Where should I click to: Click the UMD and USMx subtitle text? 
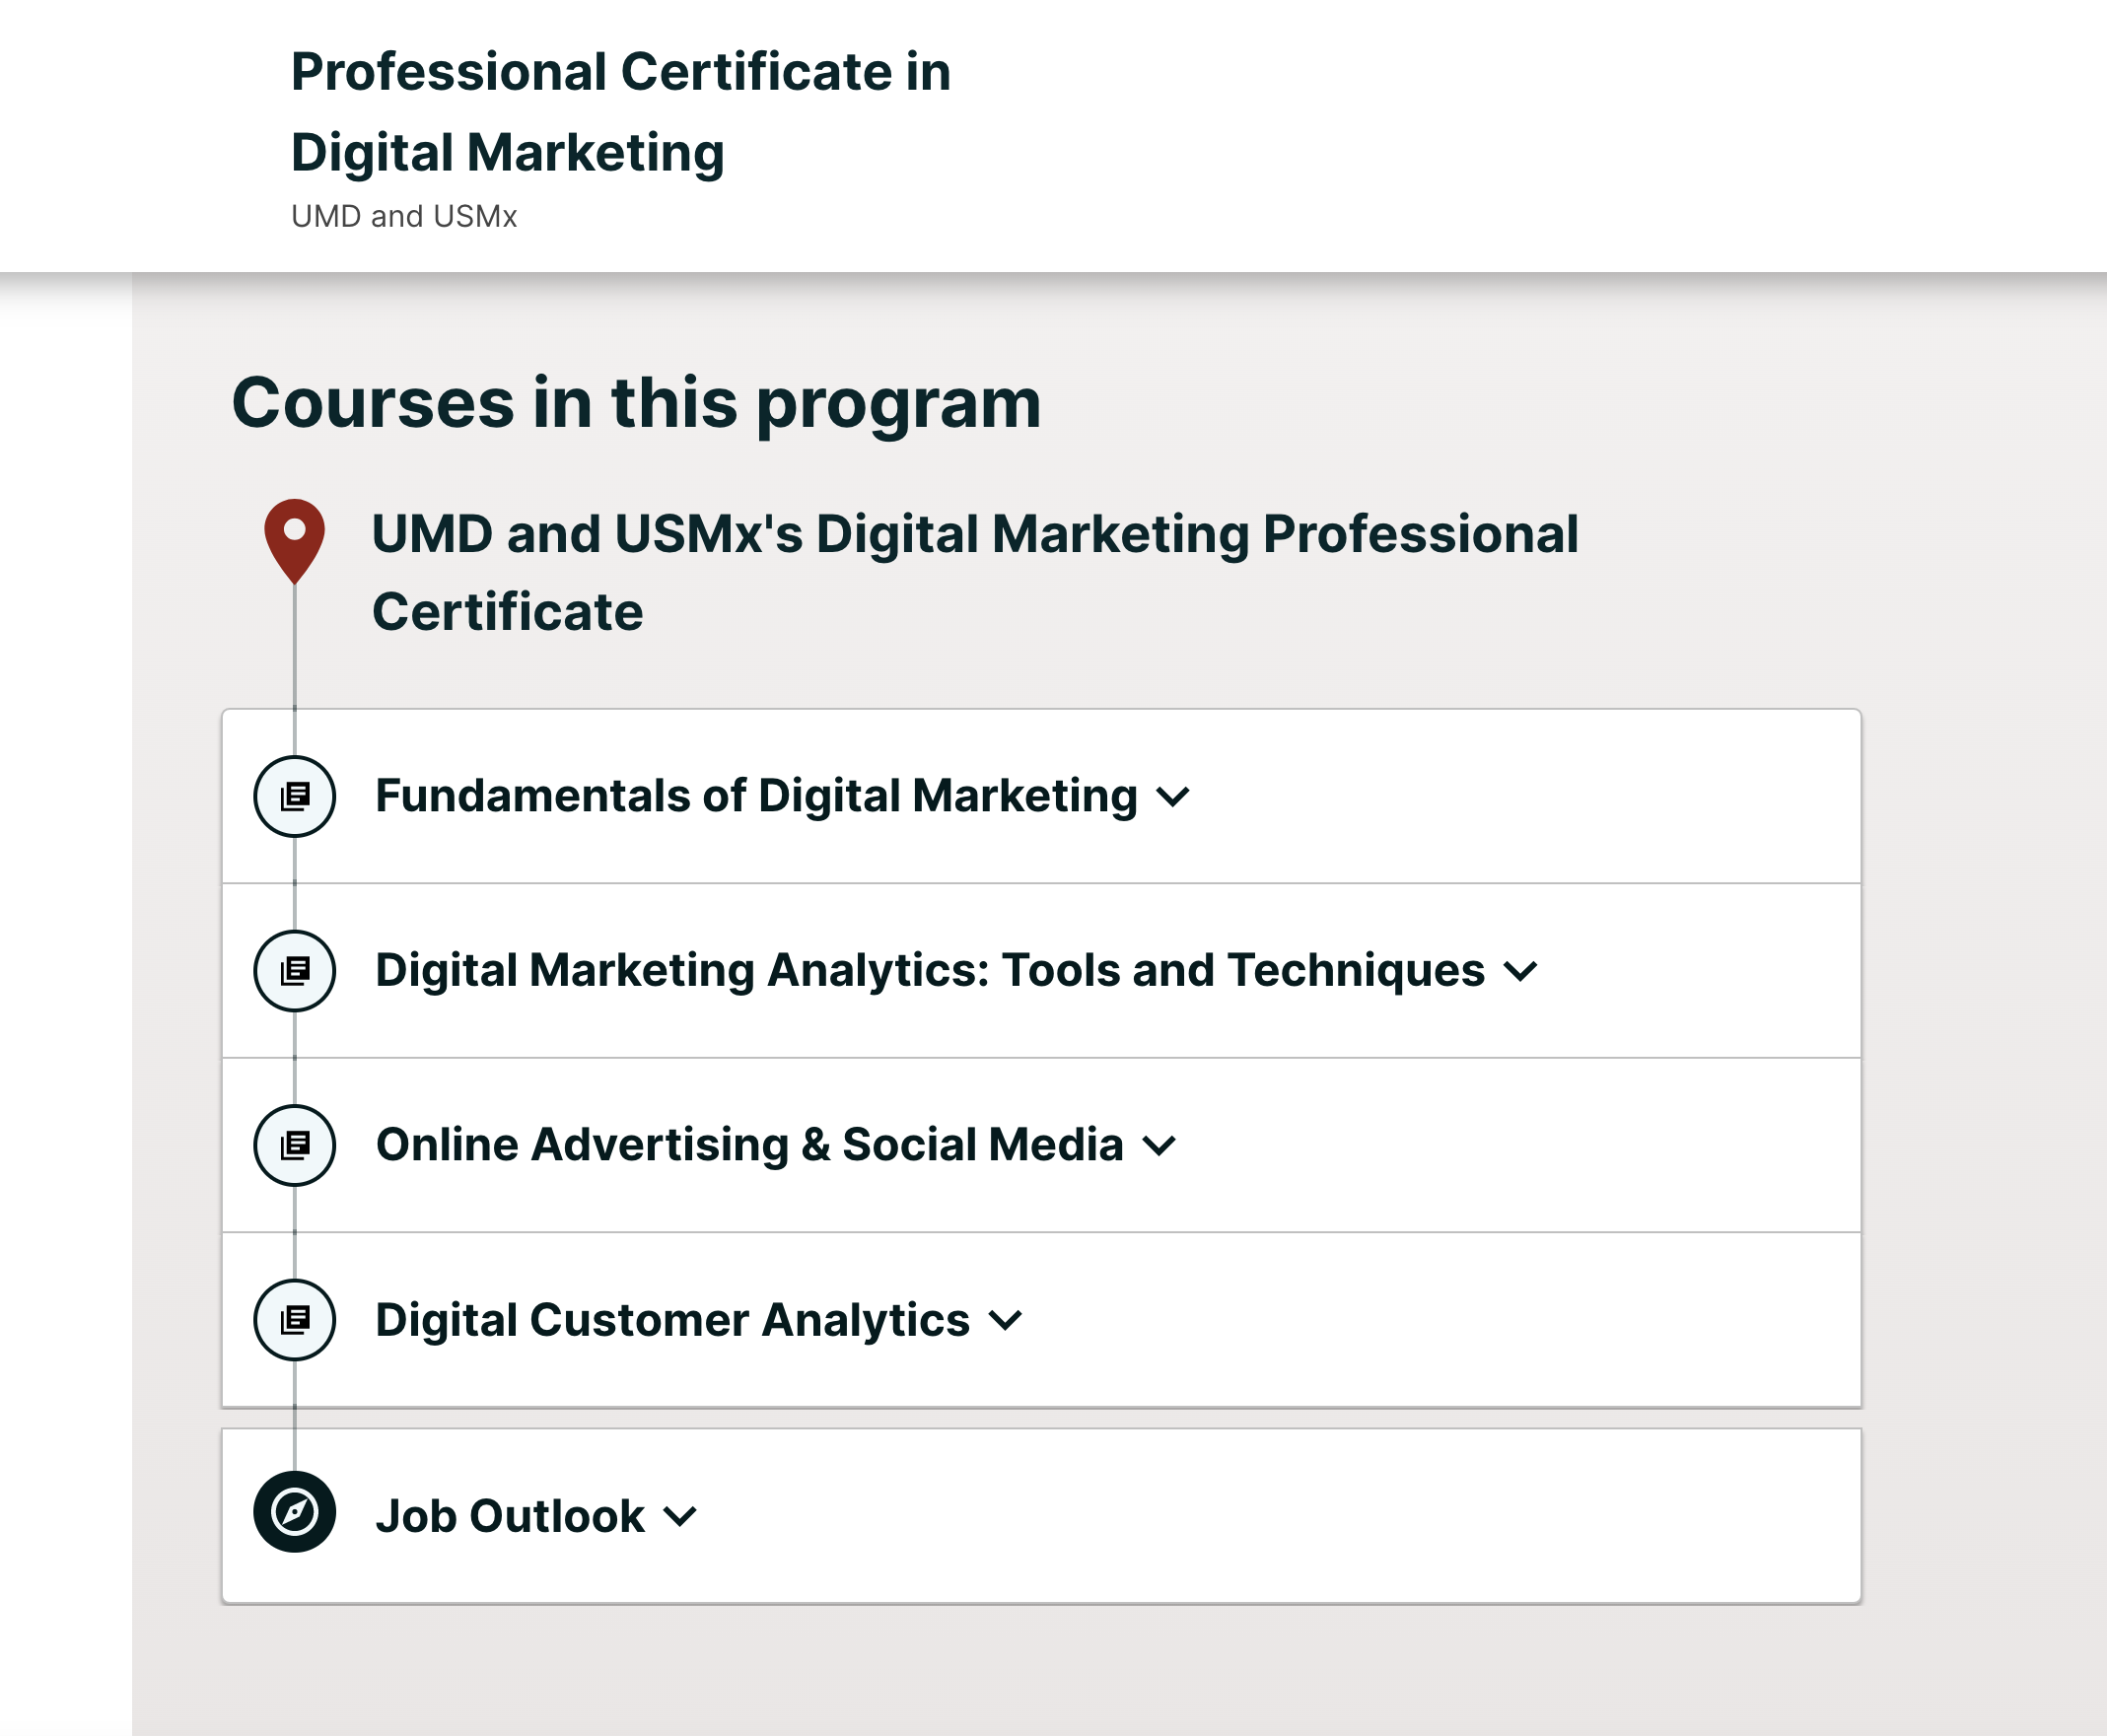click(x=404, y=216)
